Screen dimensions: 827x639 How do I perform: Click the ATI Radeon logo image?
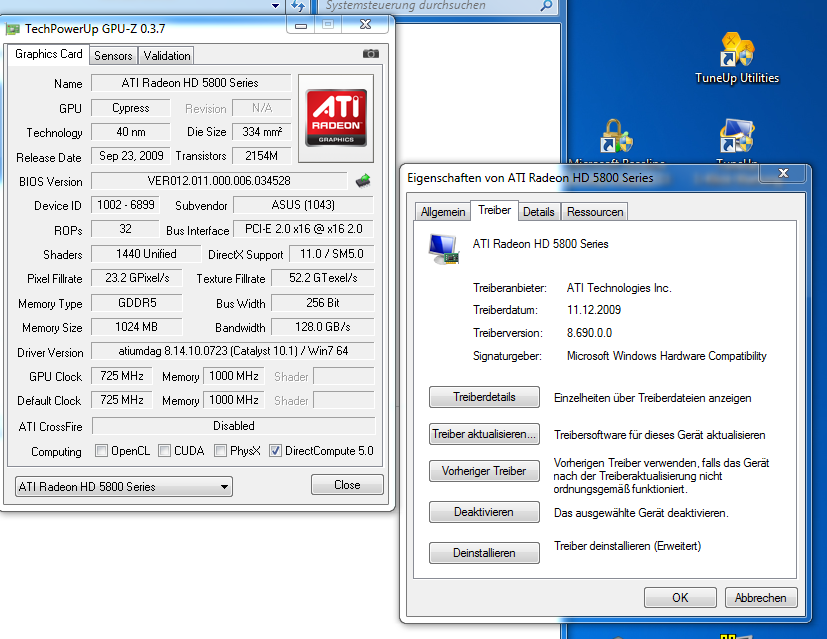(x=336, y=118)
